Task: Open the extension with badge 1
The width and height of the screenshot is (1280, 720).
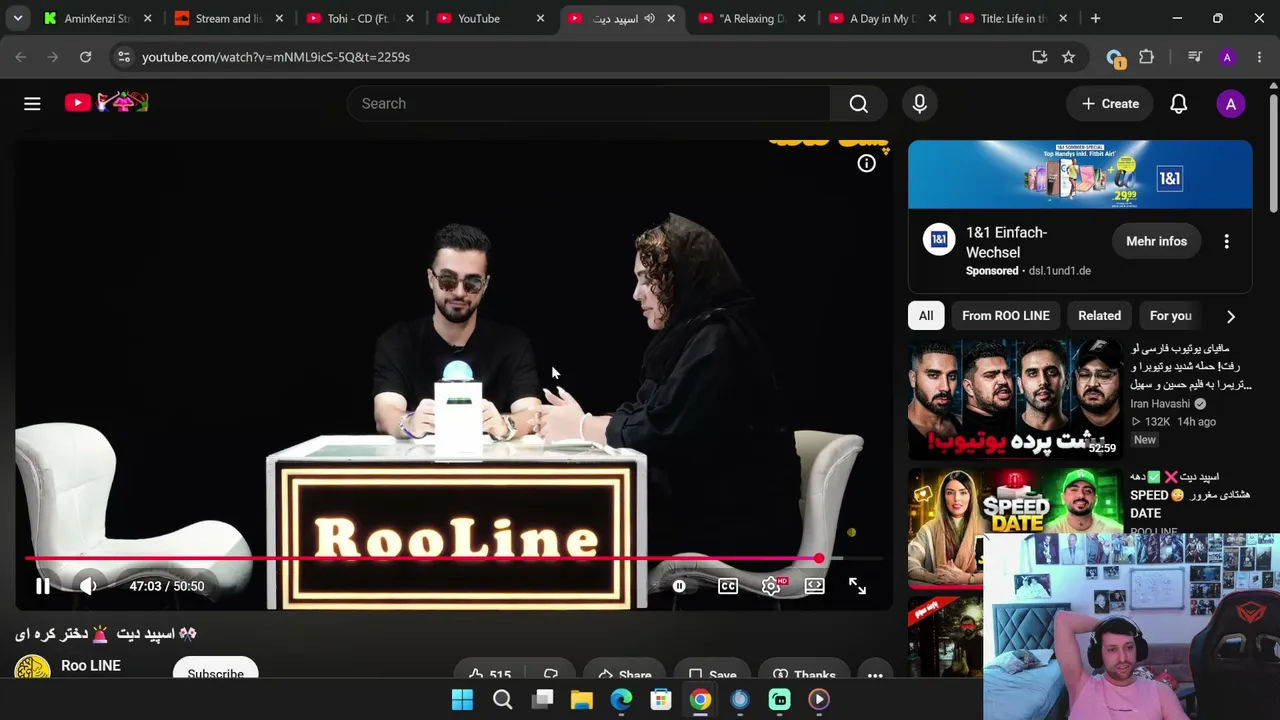Action: [x=1115, y=58]
